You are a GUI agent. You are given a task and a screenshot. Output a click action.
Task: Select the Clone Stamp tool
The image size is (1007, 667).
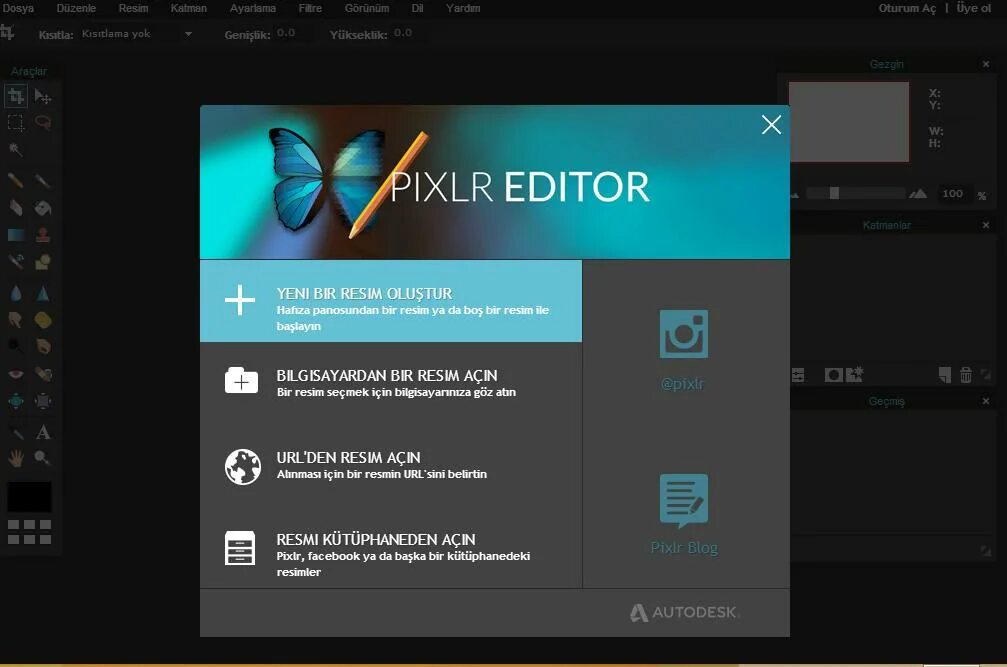coord(43,235)
